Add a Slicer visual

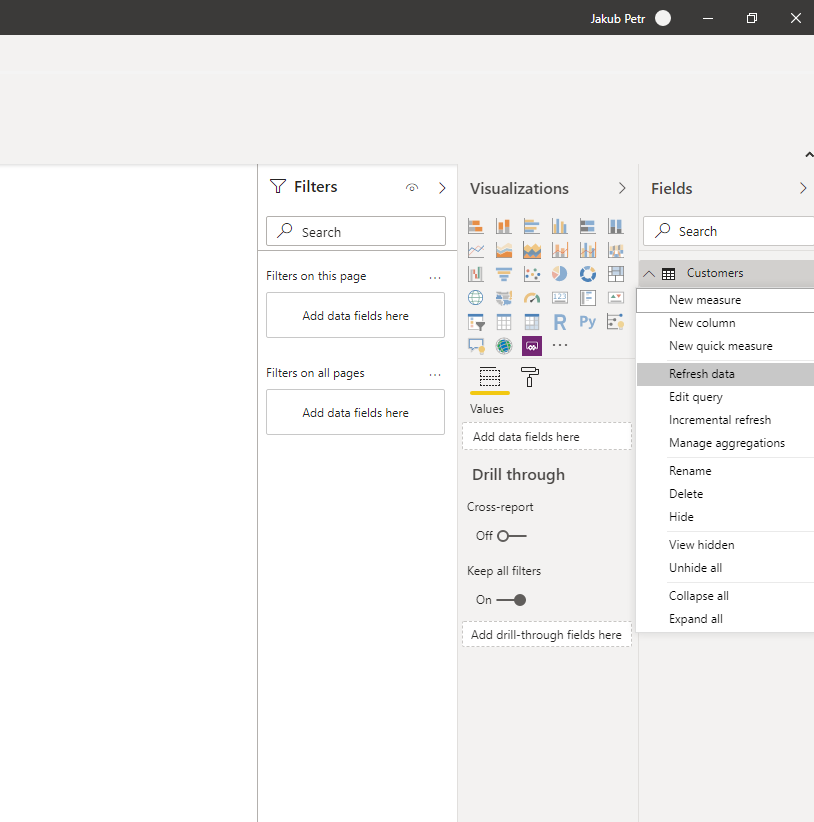point(475,322)
